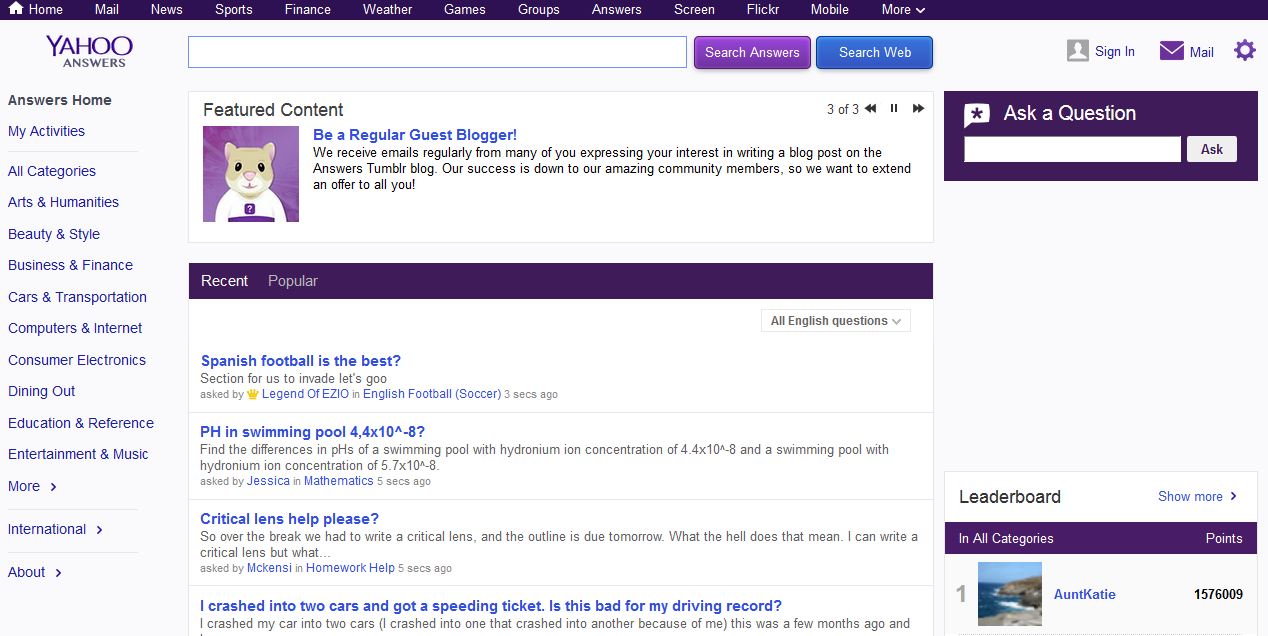Viewport: 1268px width, 636px height.
Task: Click the Home house icon
Action: click(x=16, y=9)
